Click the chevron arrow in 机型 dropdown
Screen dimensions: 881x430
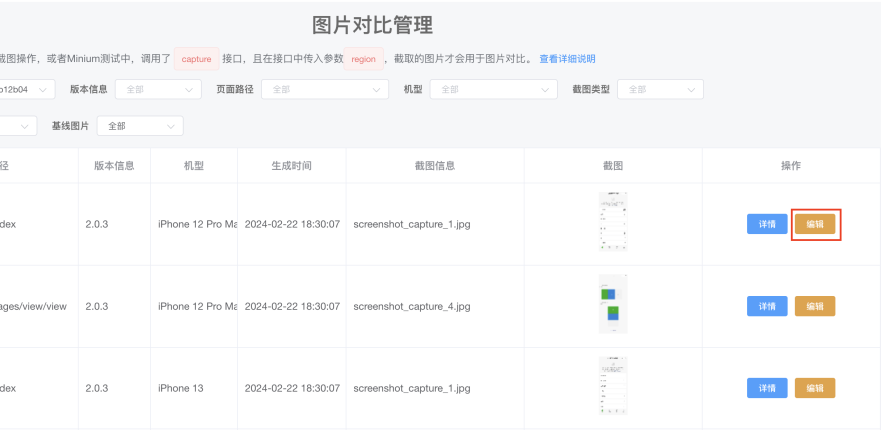pos(544,89)
